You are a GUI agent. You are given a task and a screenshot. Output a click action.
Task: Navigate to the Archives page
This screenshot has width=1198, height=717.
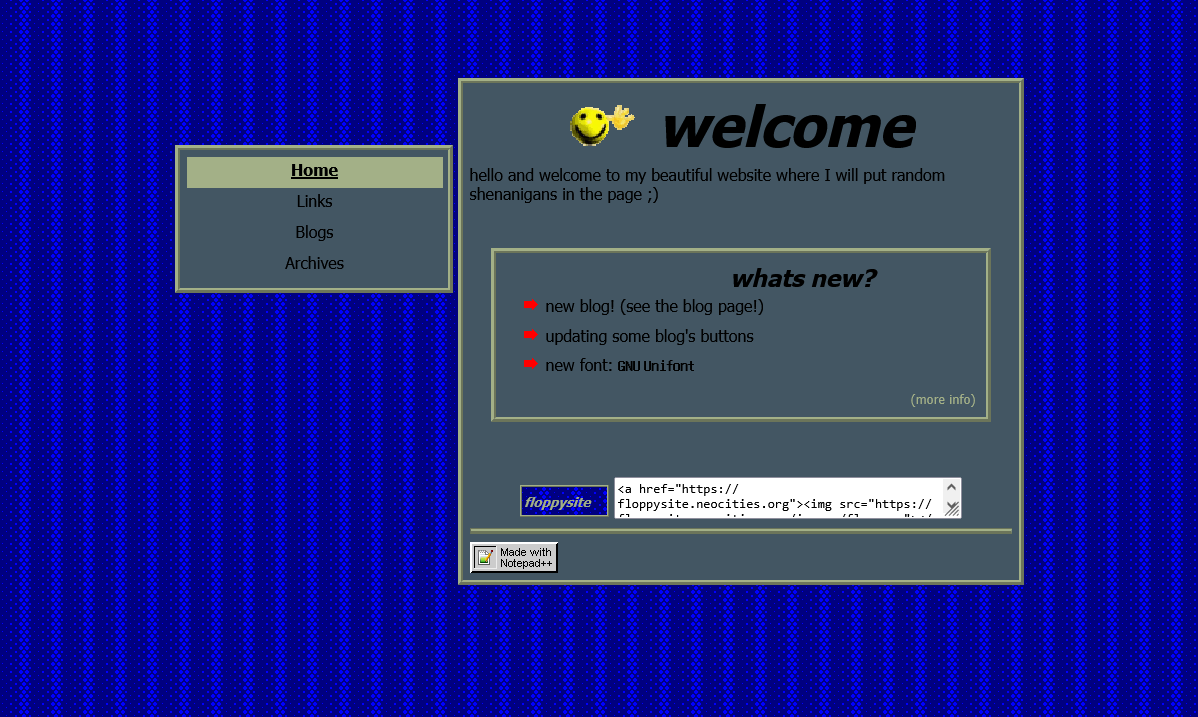coord(314,264)
